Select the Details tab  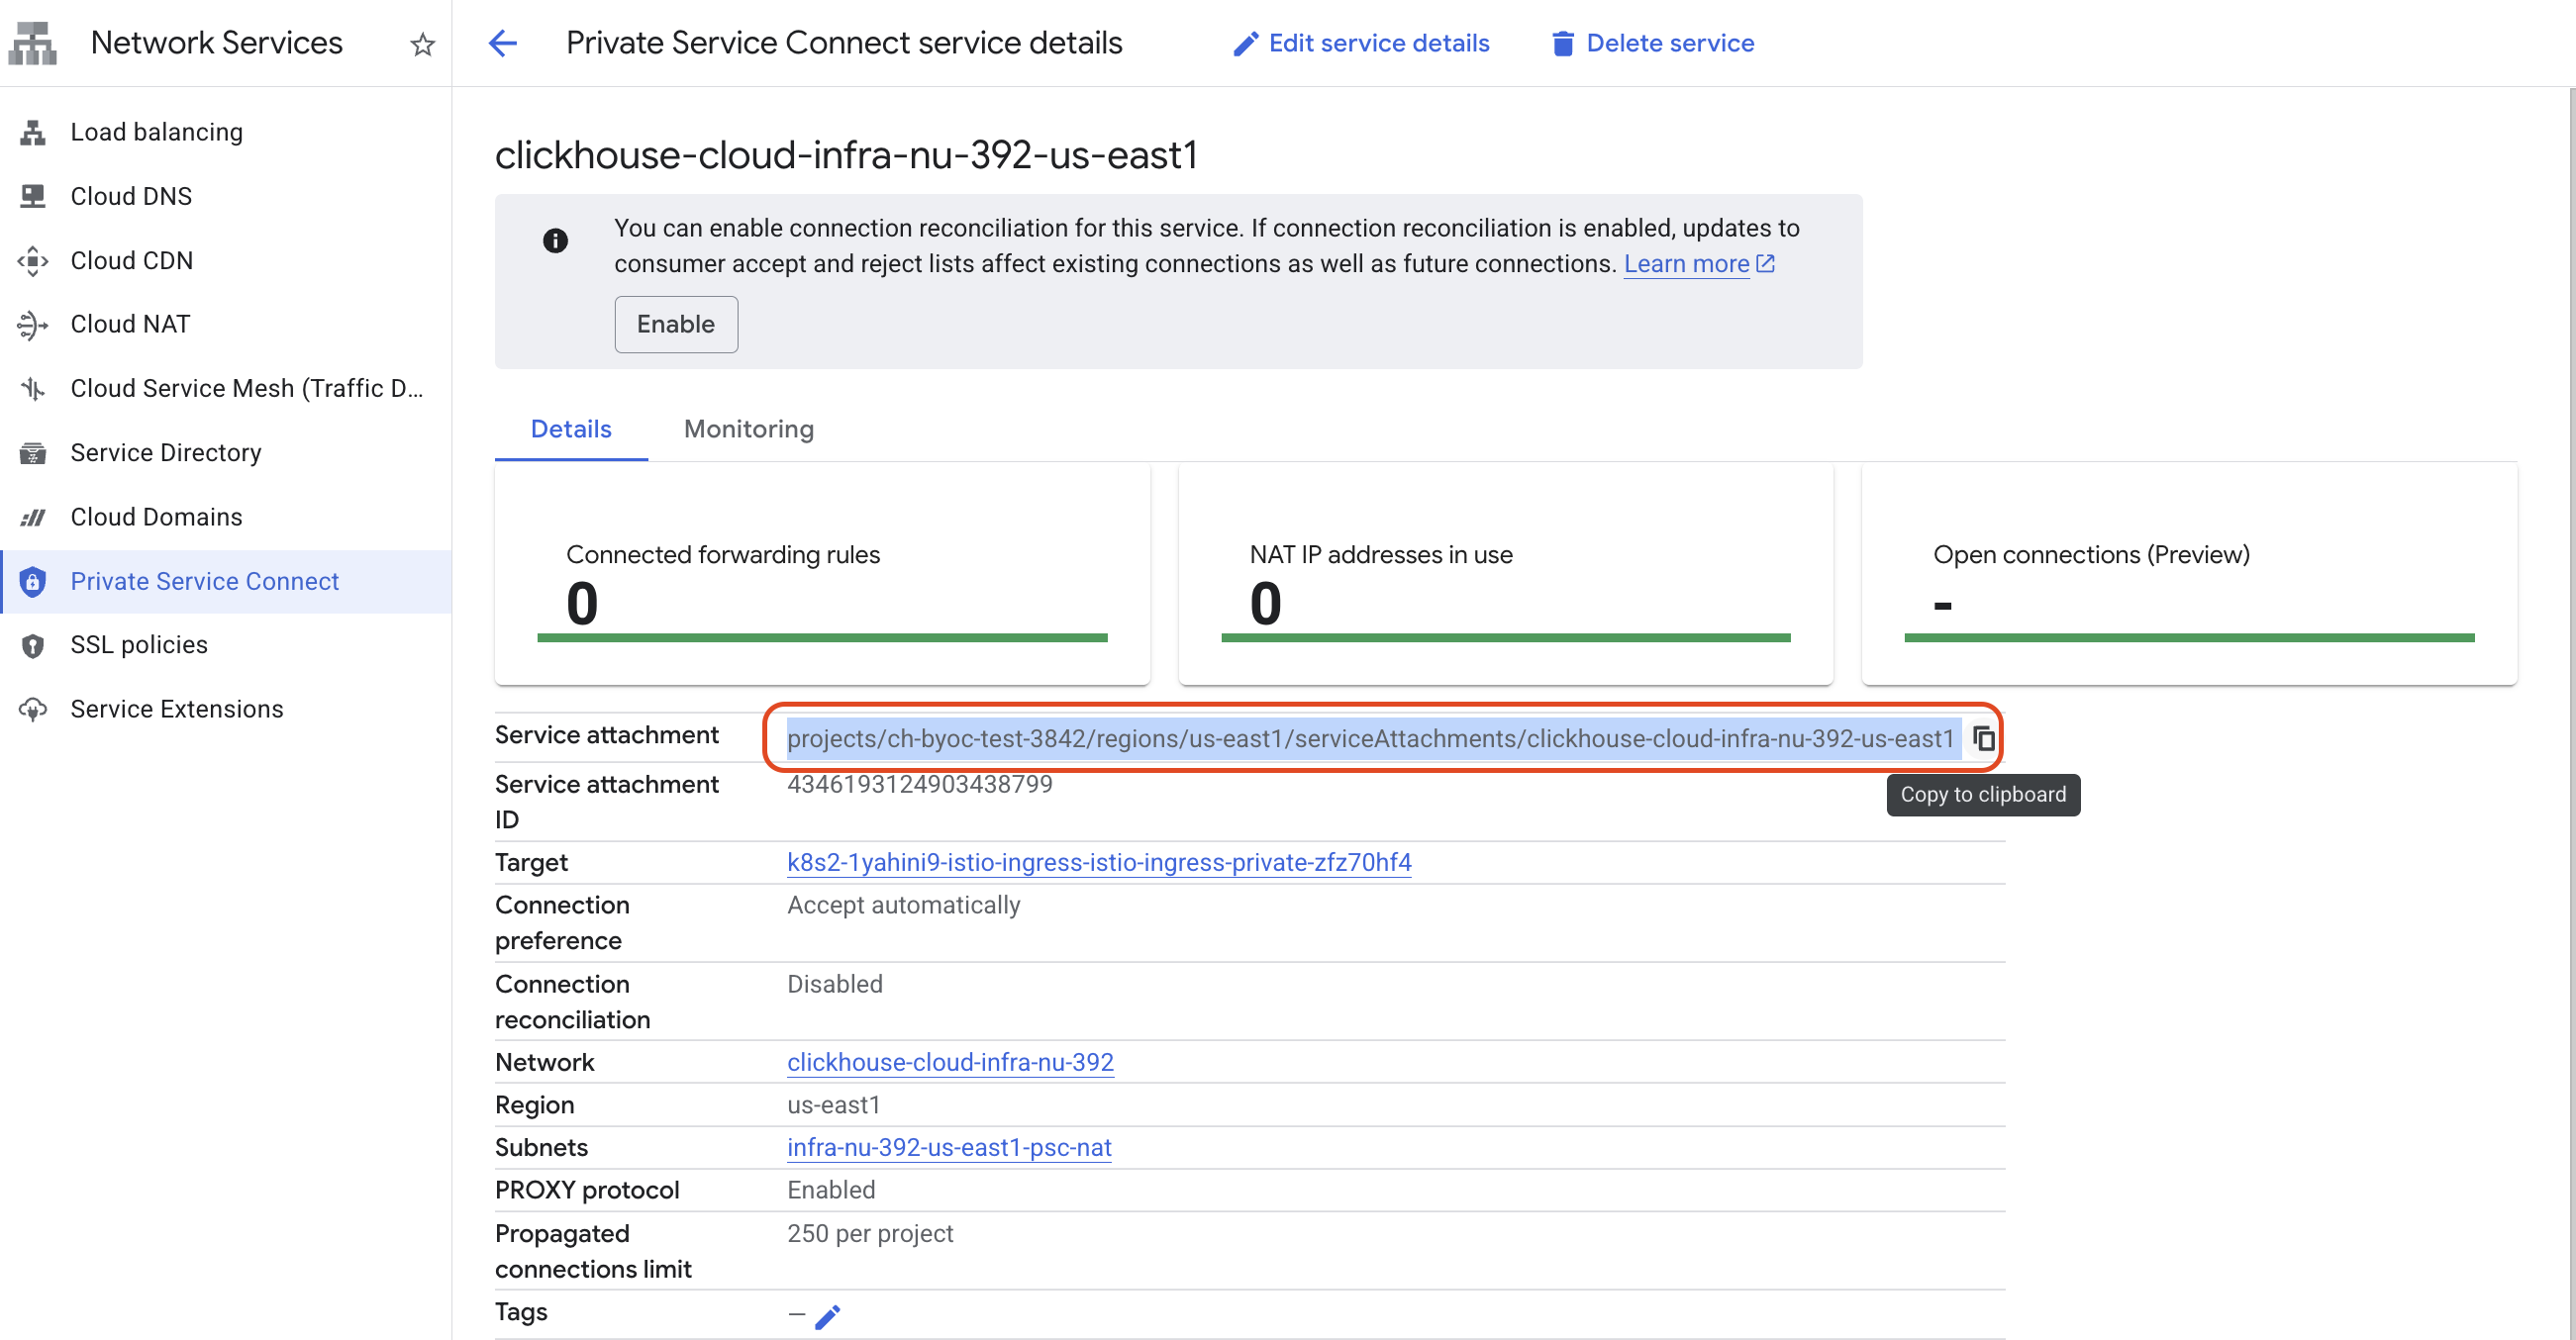(570, 429)
